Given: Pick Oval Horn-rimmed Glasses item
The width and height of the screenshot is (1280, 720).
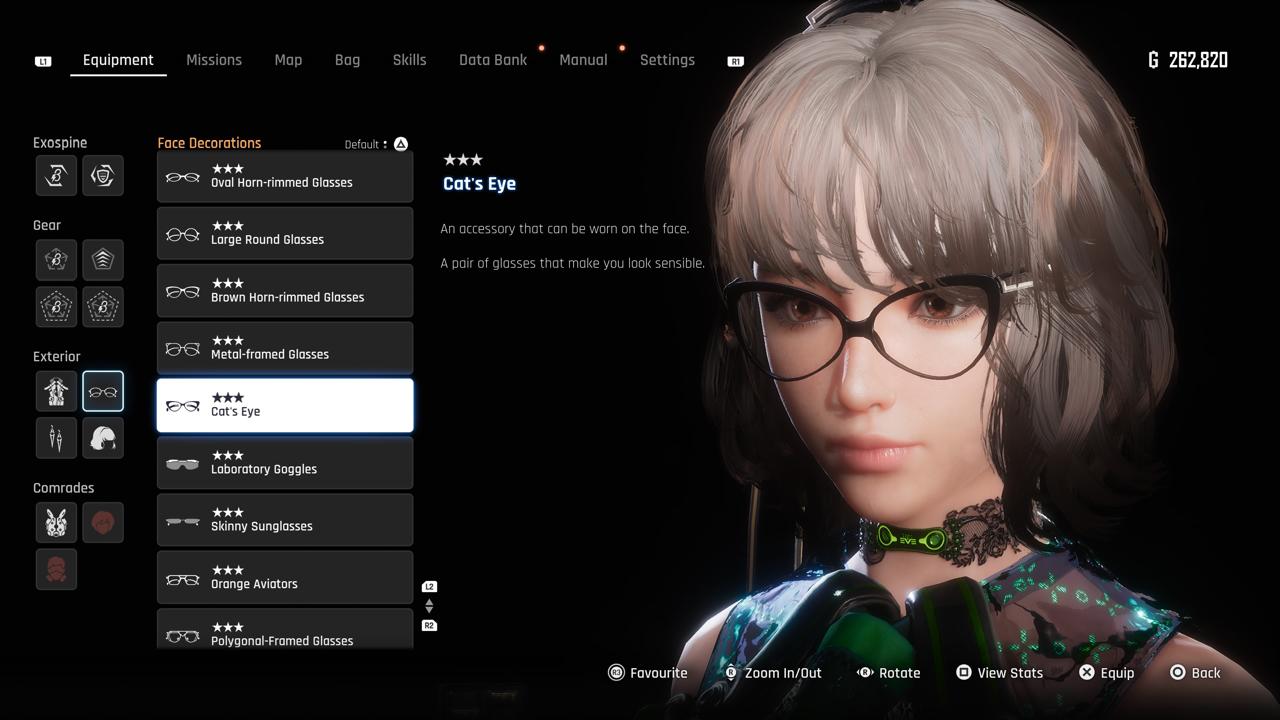Looking at the screenshot, I should point(285,177).
